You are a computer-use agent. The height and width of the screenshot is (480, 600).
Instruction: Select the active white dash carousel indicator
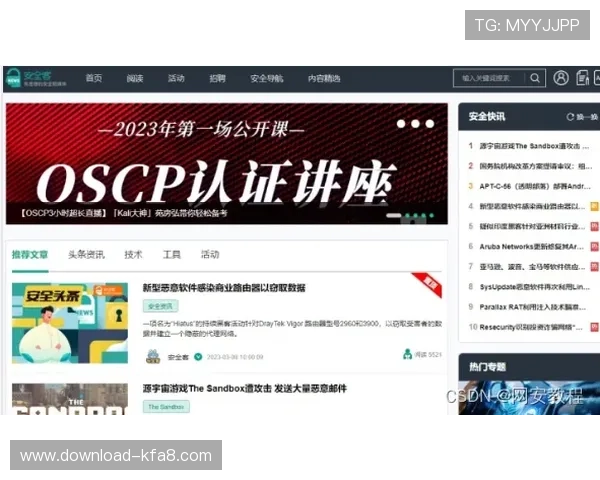click(393, 216)
